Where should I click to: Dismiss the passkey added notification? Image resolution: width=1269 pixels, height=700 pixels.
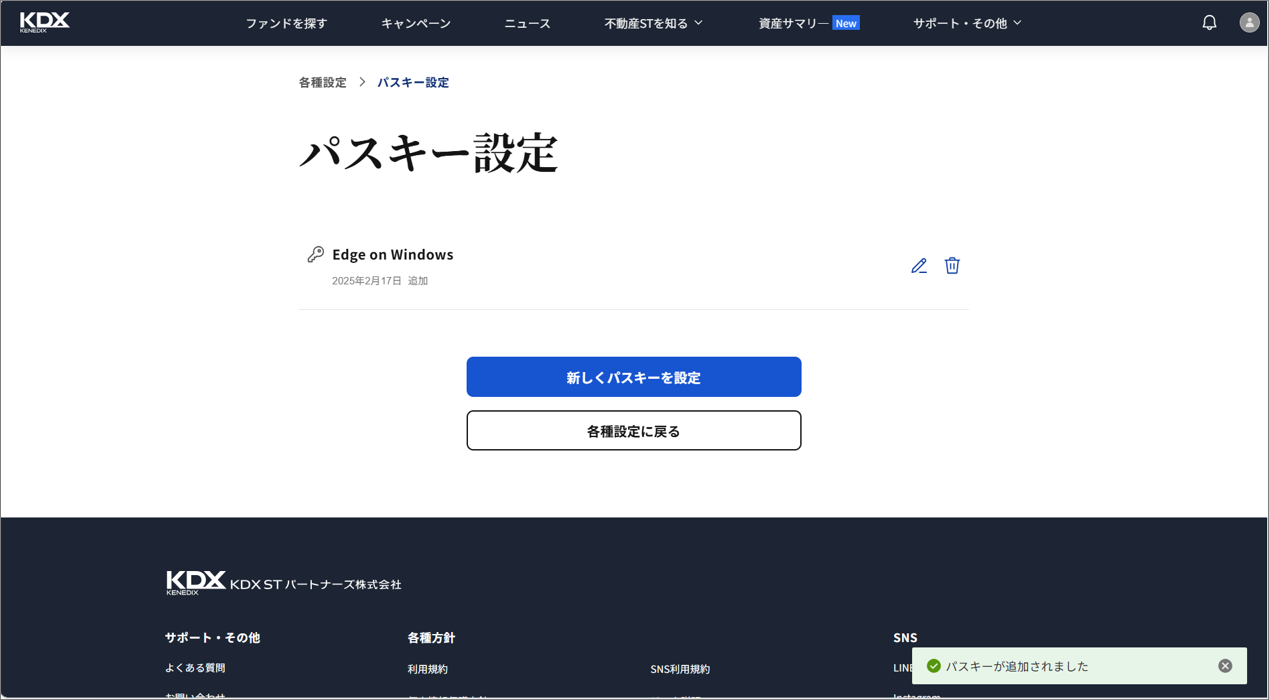click(x=1225, y=666)
